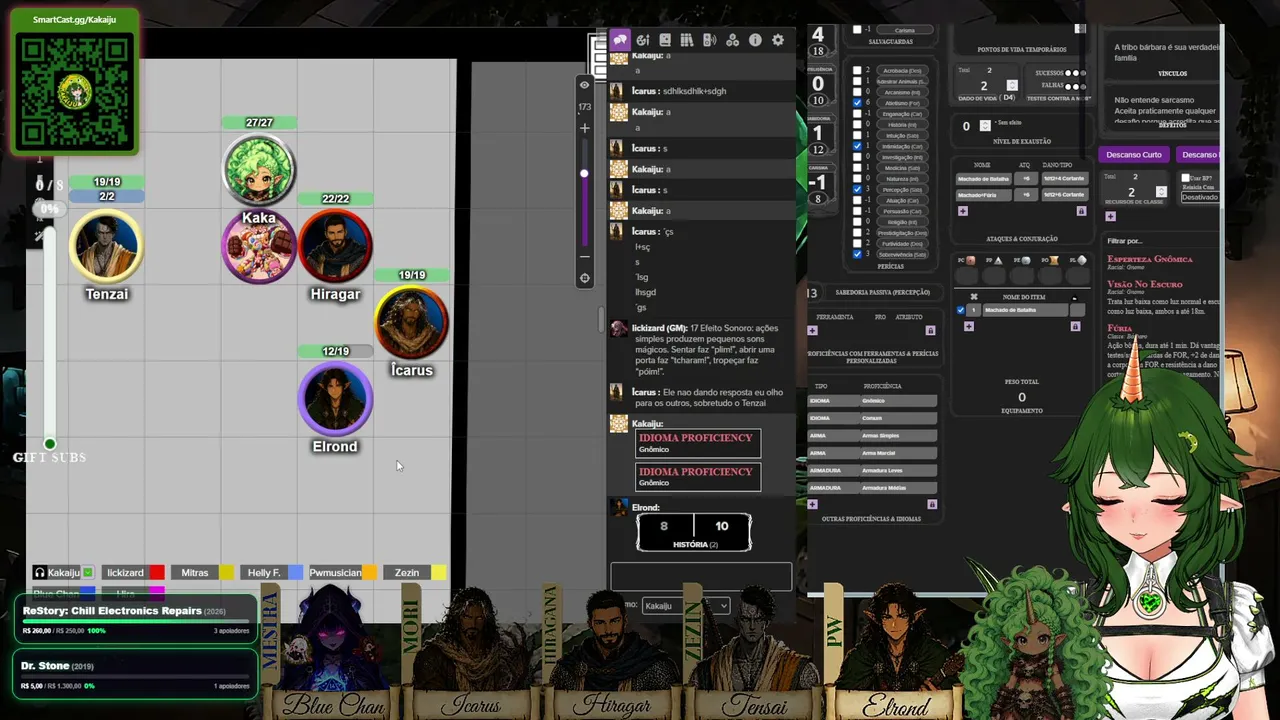Click the Descanso Curto button
This screenshot has width=1280, height=720.
(1134, 155)
